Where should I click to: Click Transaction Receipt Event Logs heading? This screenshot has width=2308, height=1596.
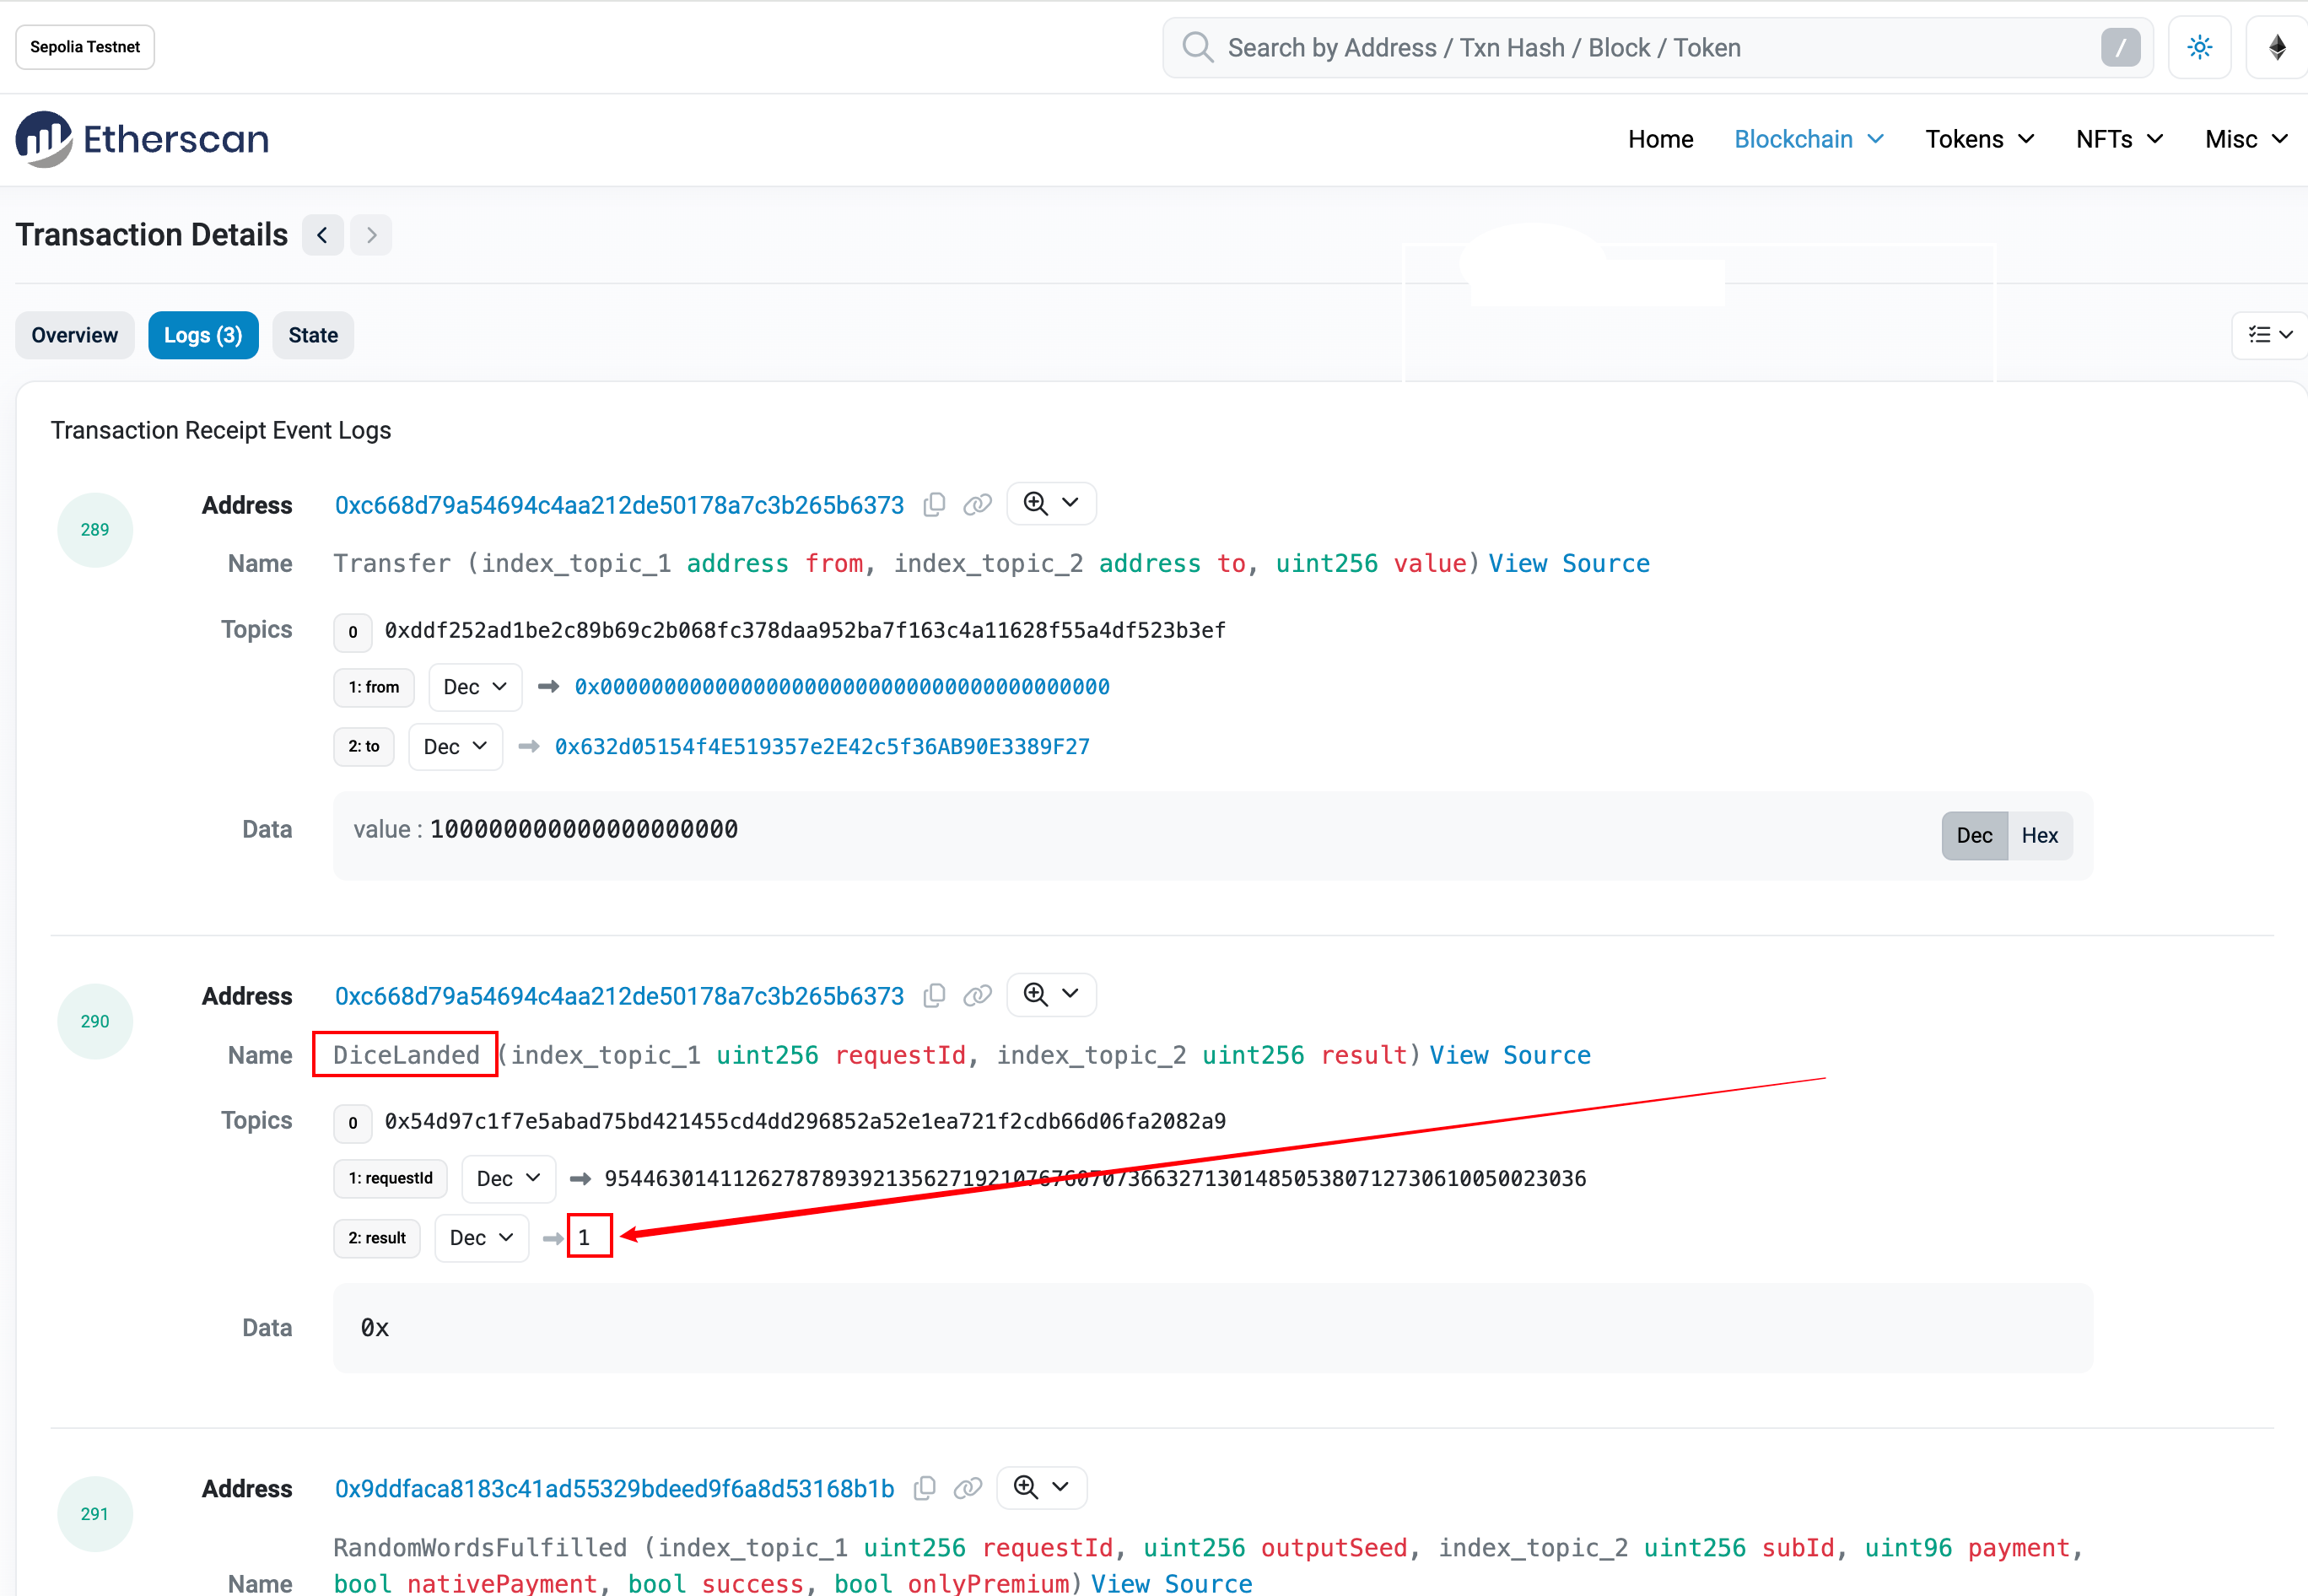click(x=221, y=430)
